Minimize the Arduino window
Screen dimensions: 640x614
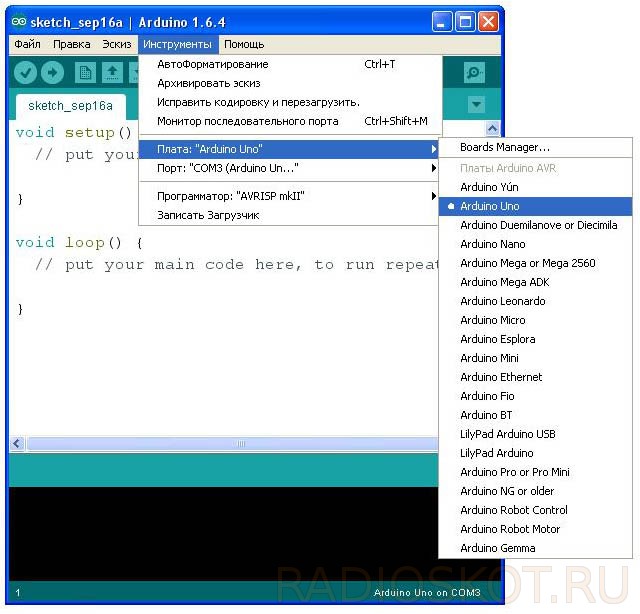tap(441, 22)
